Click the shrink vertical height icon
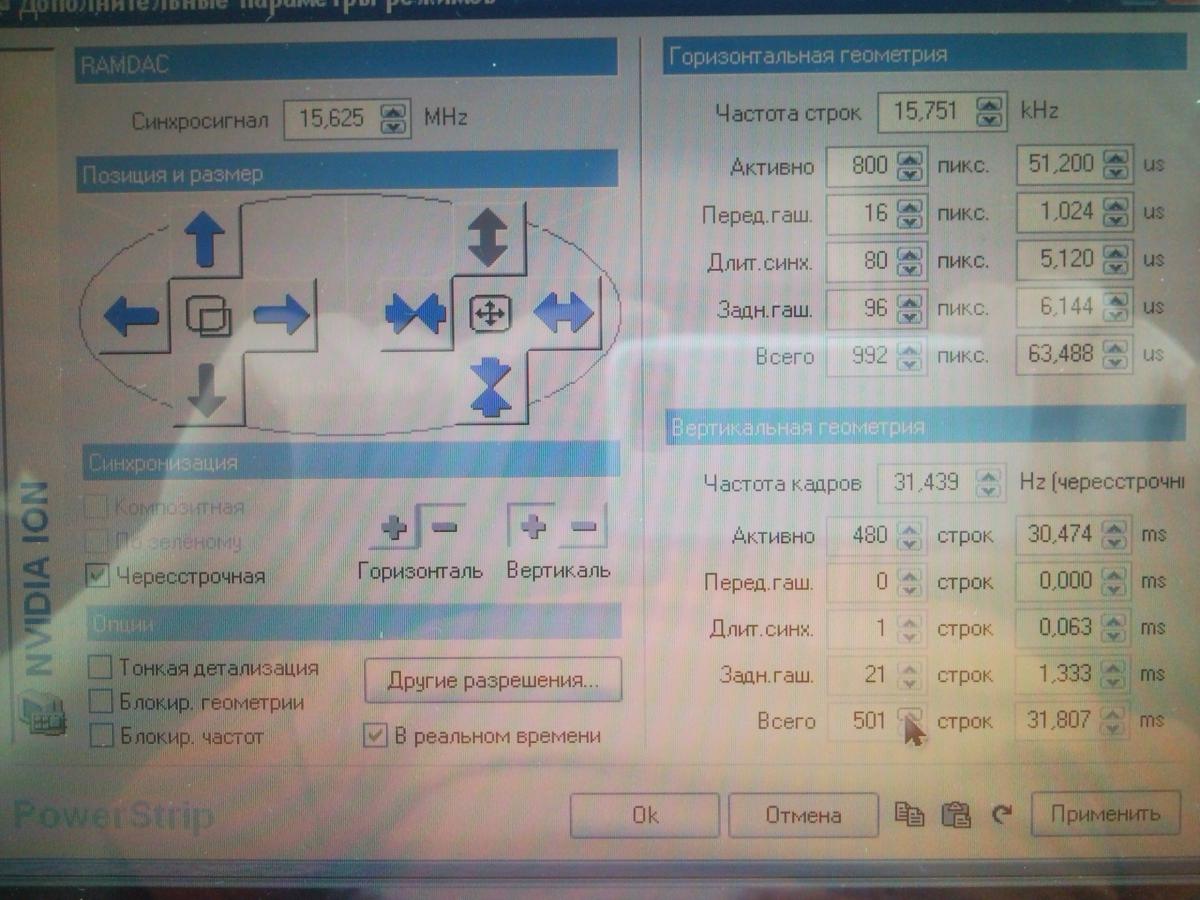The width and height of the screenshot is (1200, 900). (x=490, y=386)
